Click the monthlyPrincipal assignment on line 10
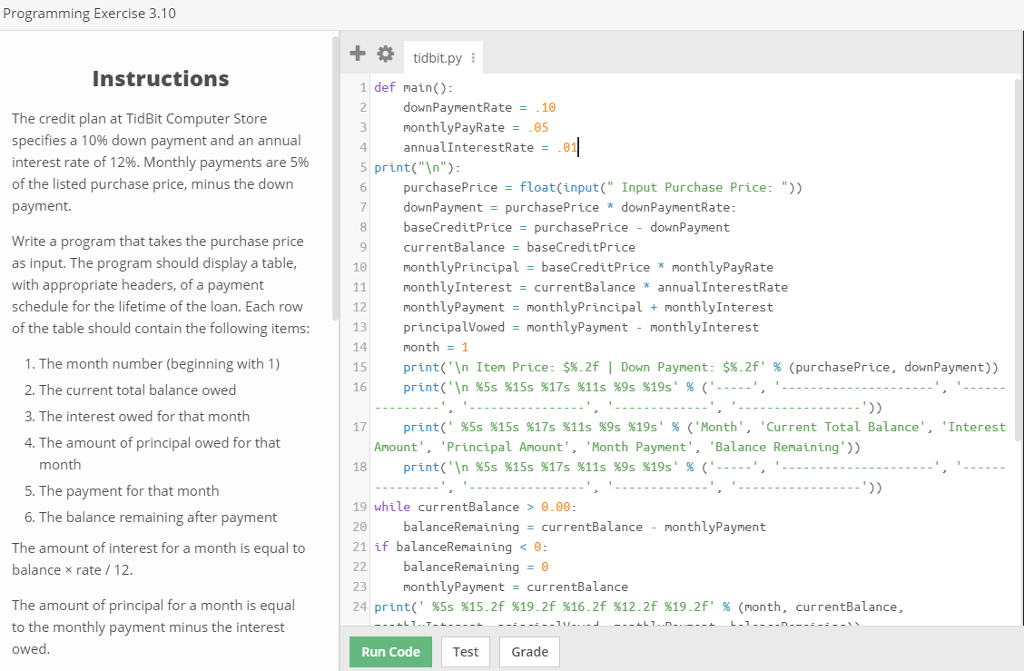 pyautogui.click(x=588, y=267)
